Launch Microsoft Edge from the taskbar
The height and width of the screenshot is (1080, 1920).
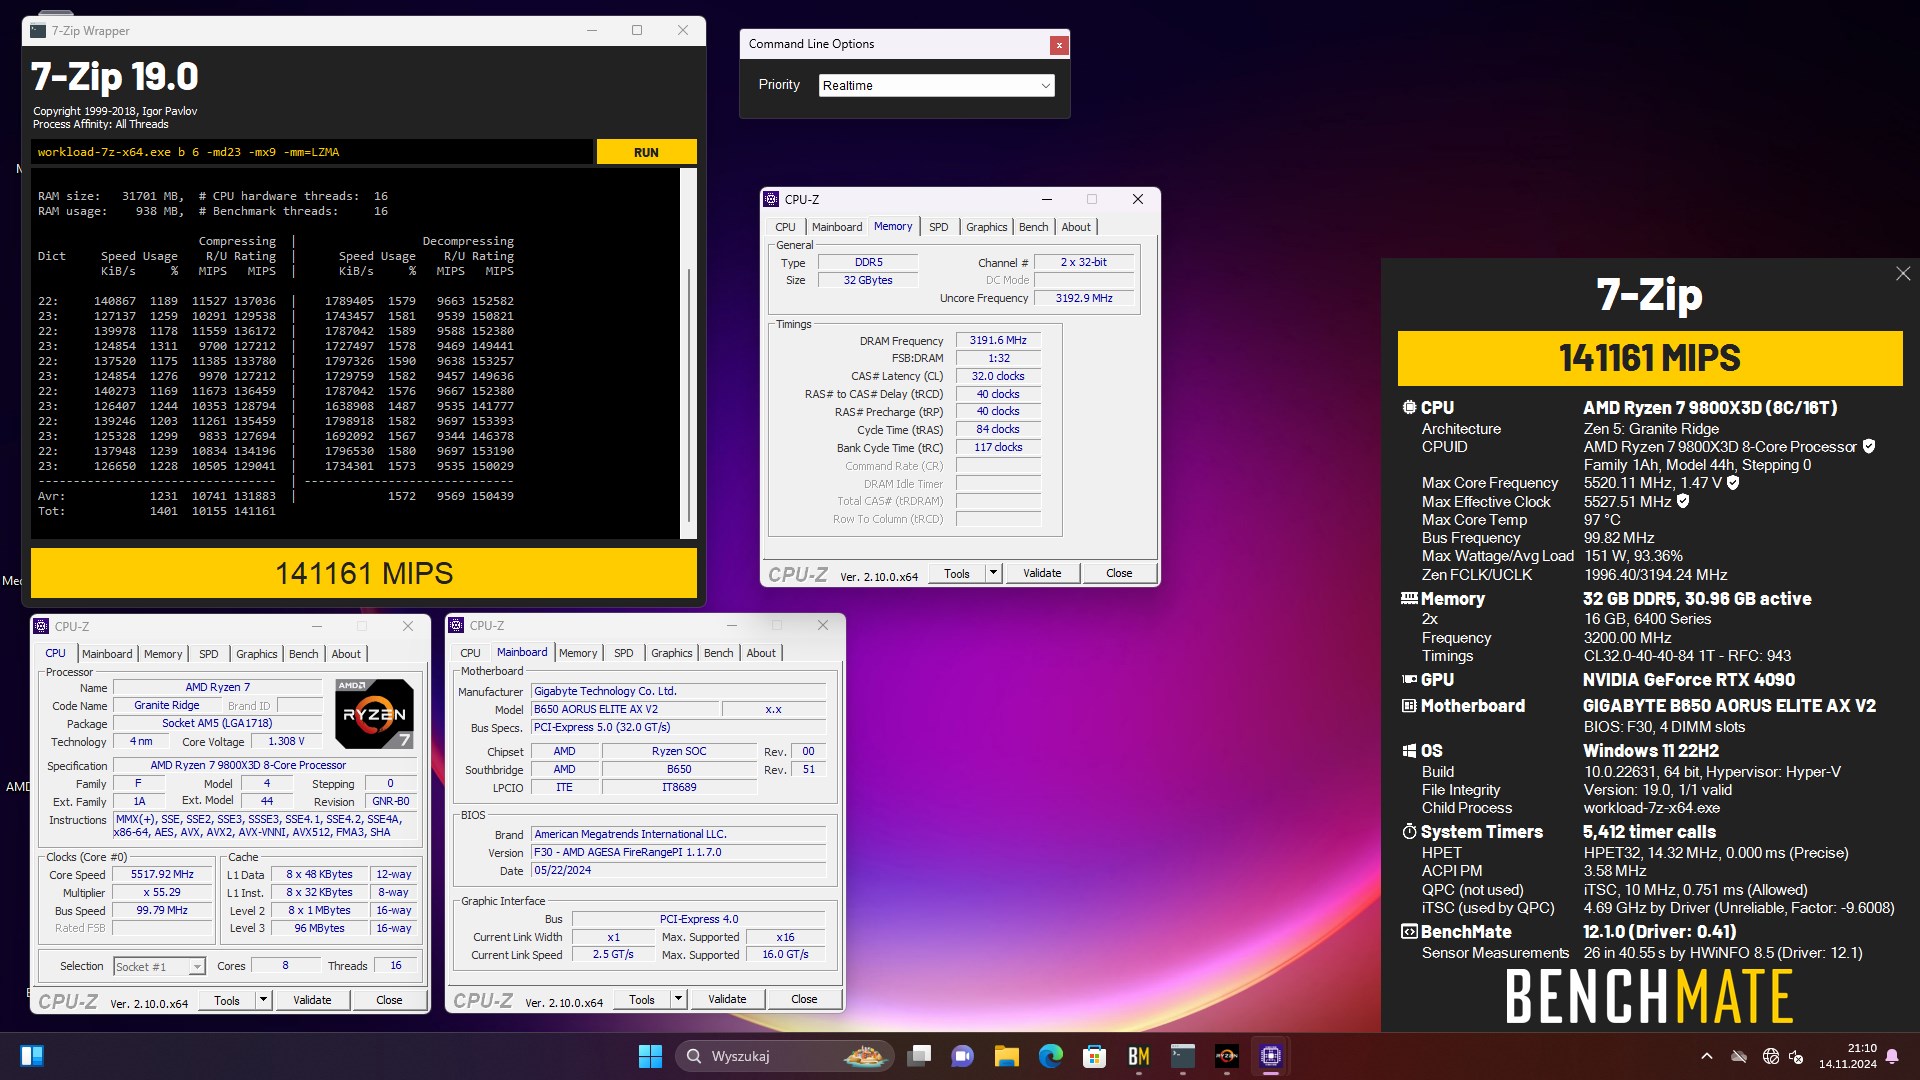point(1050,1056)
